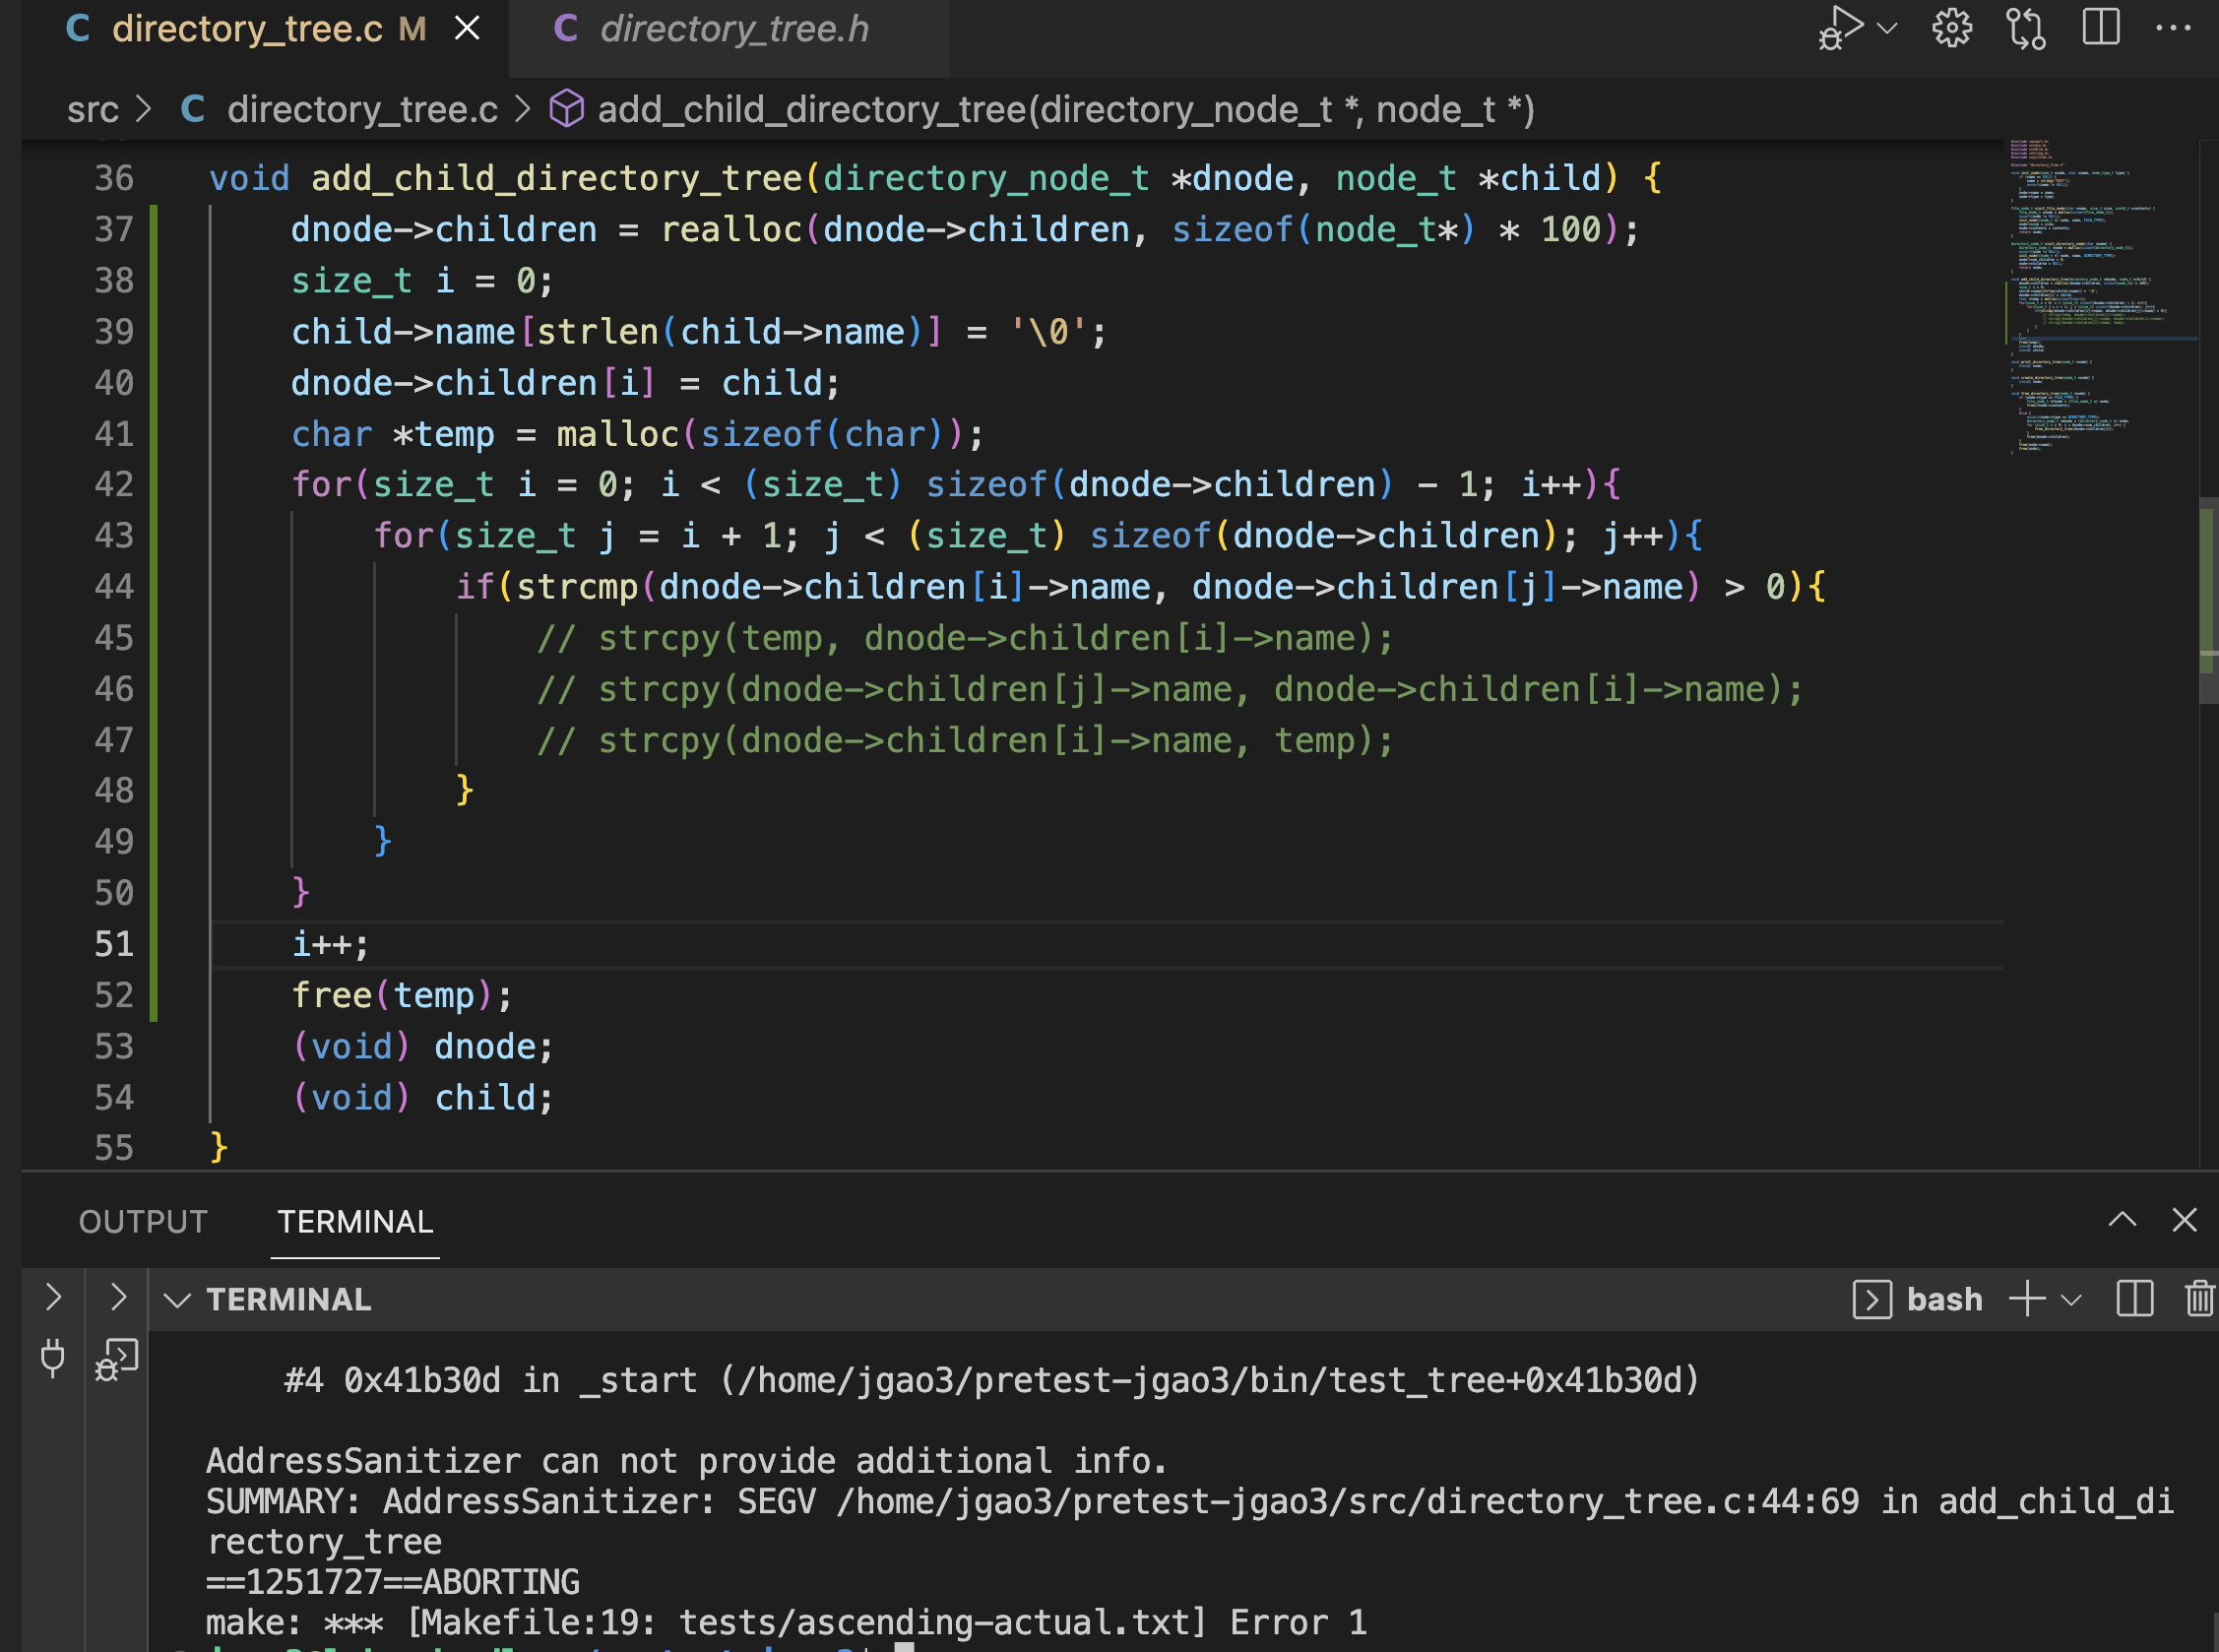
Task: Split the editor to the right
Action: (2100, 28)
